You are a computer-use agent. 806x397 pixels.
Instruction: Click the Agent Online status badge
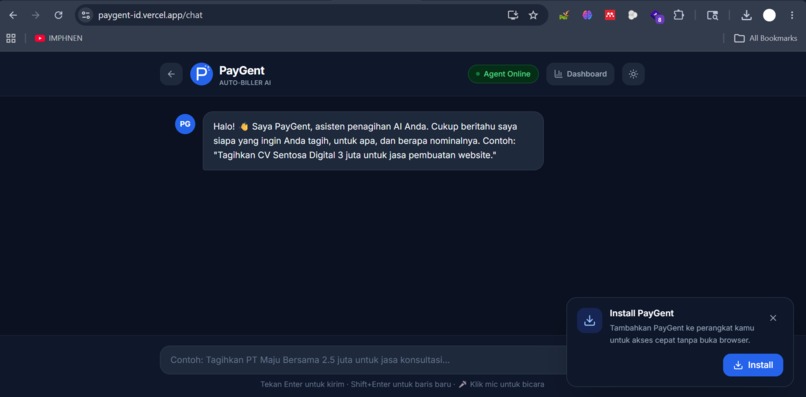click(x=503, y=74)
